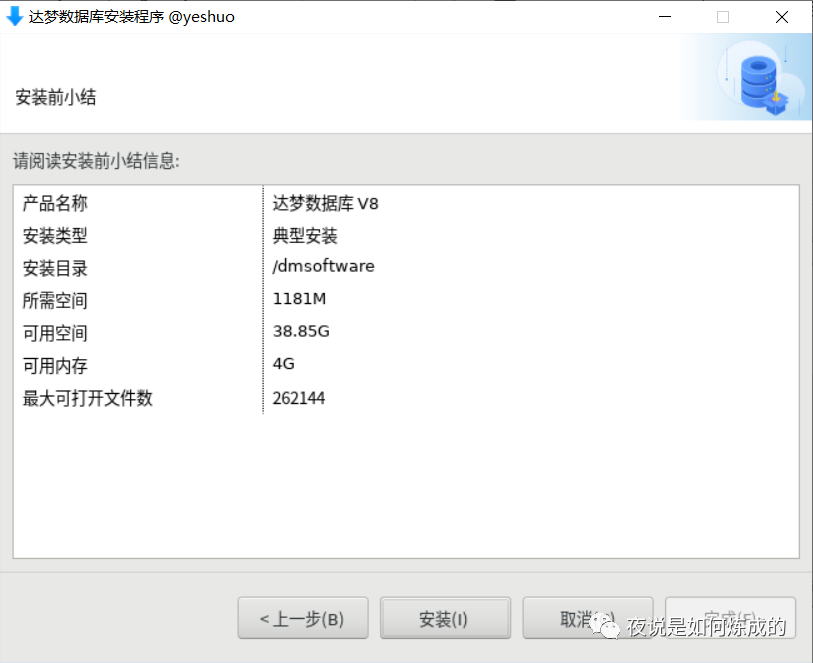813x663 pixels.
Task: Select the 安装类型 row label
Action: click(x=55, y=236)
